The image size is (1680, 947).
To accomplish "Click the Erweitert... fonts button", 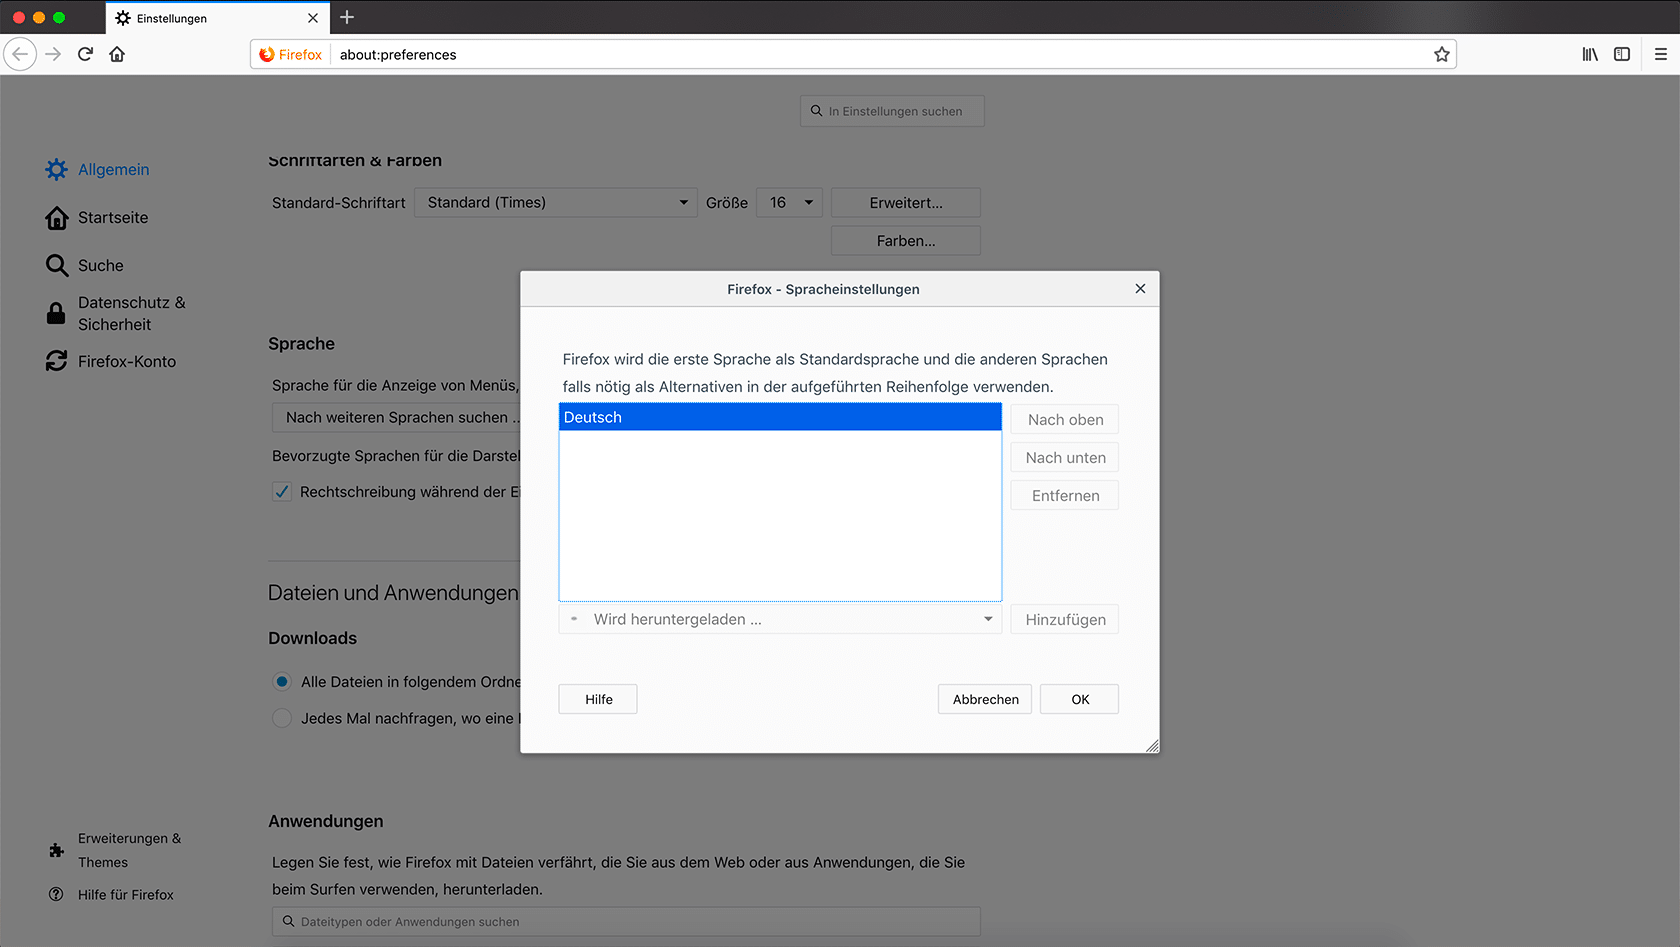I will [x=906, y=202].
